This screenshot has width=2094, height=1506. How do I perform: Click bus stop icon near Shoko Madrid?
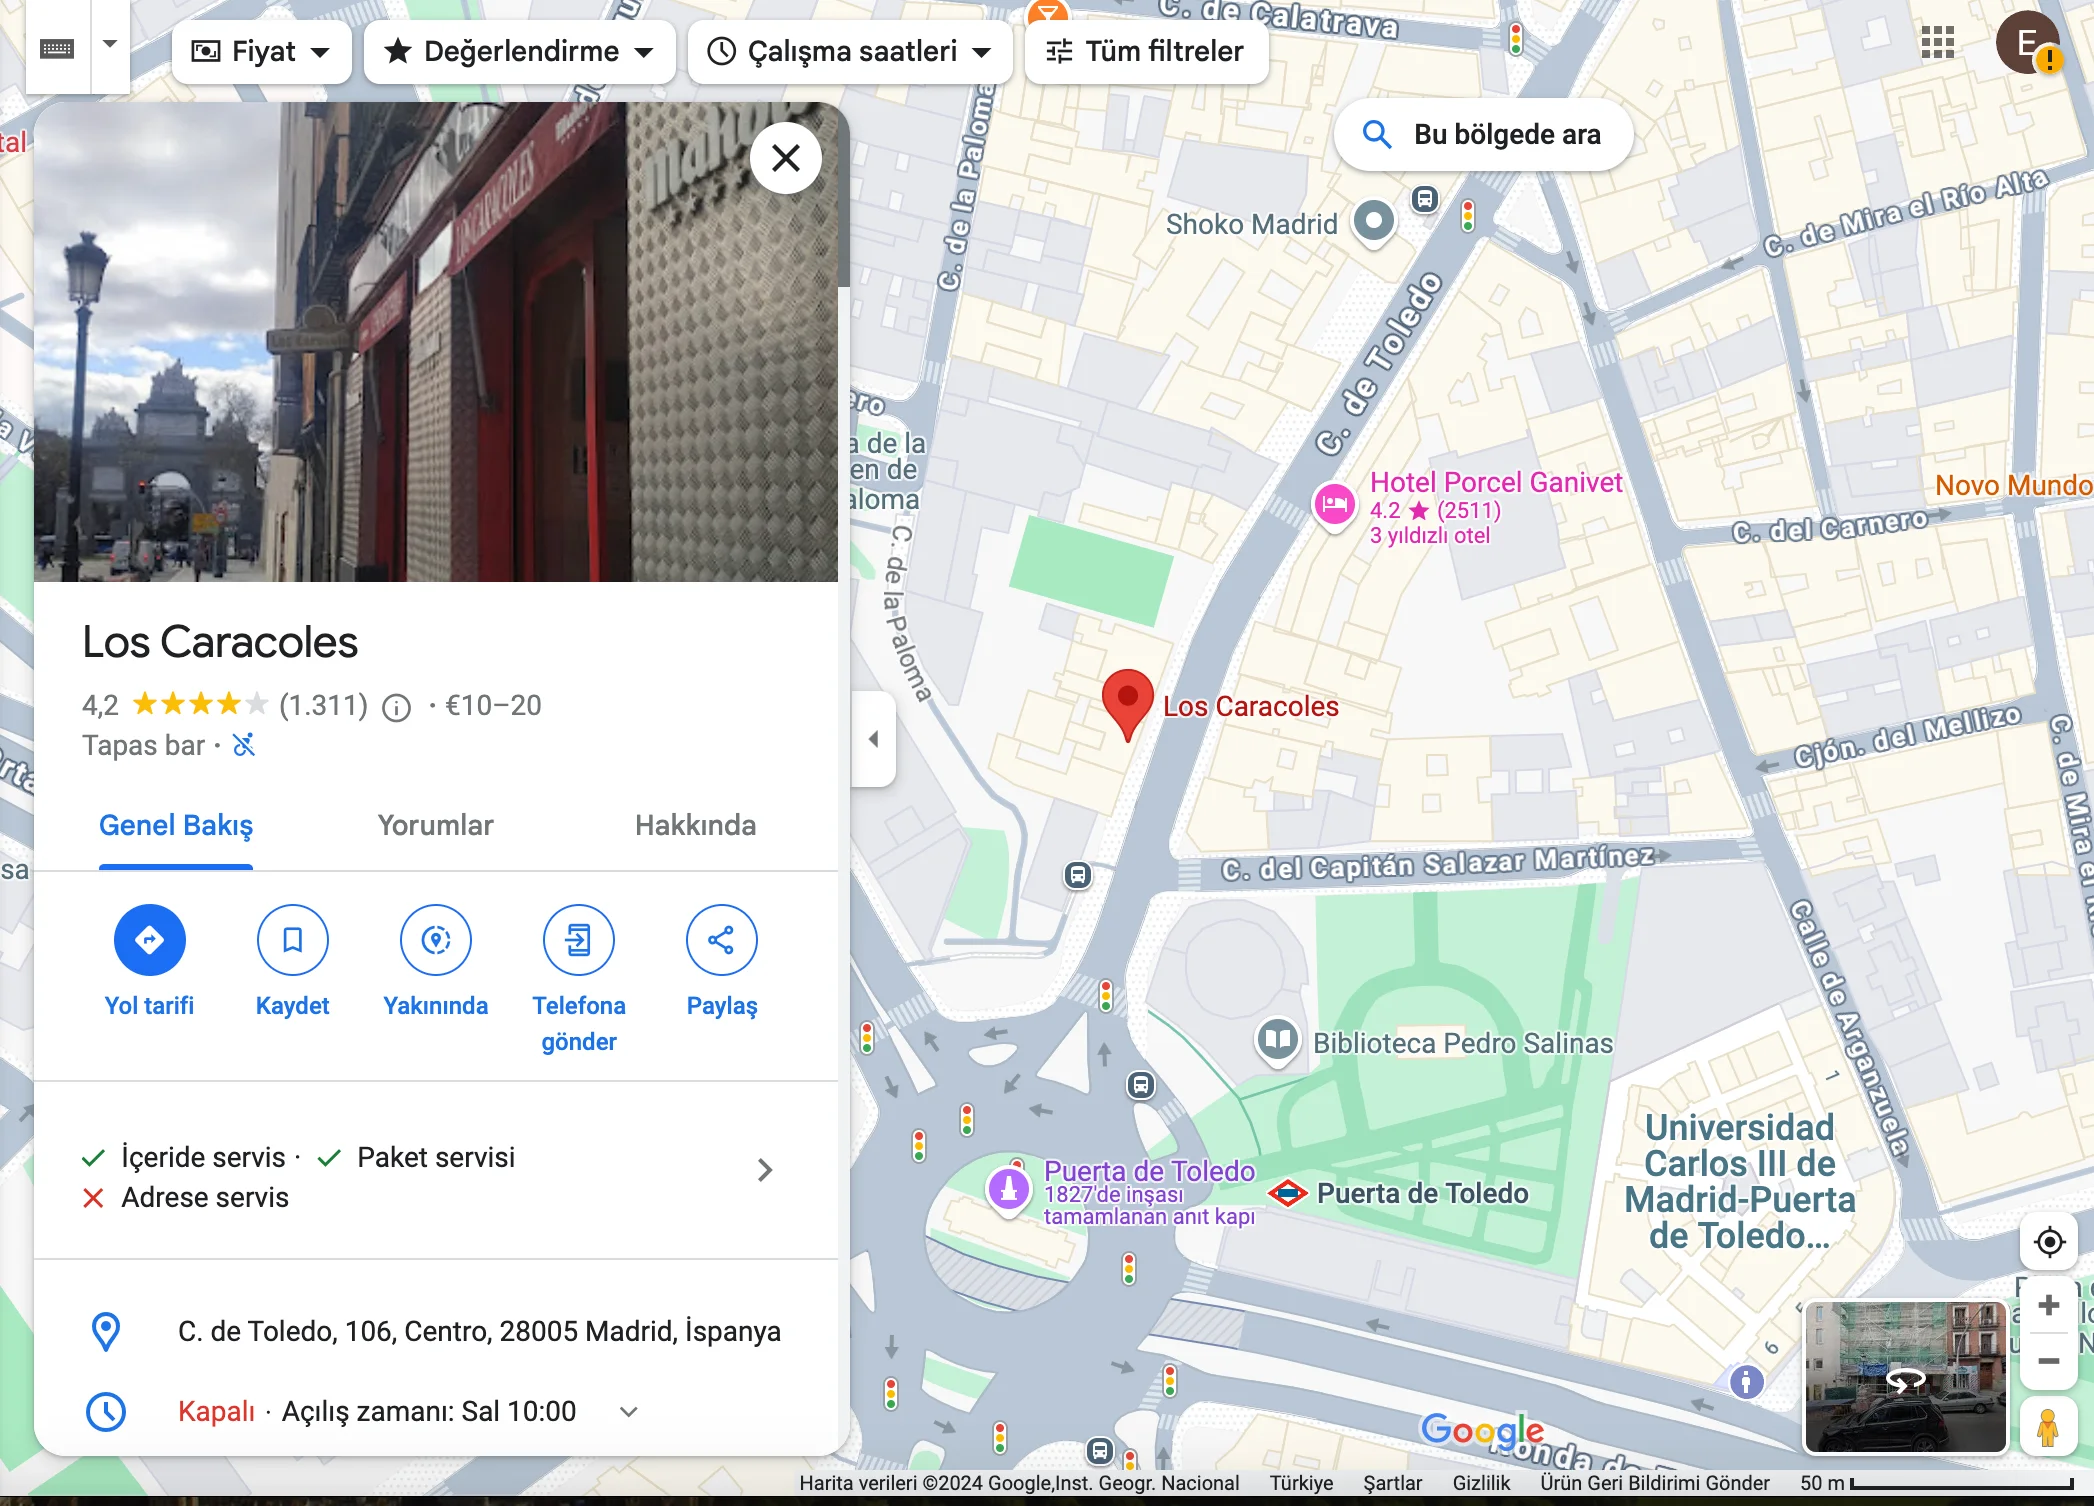(1425, 199)
